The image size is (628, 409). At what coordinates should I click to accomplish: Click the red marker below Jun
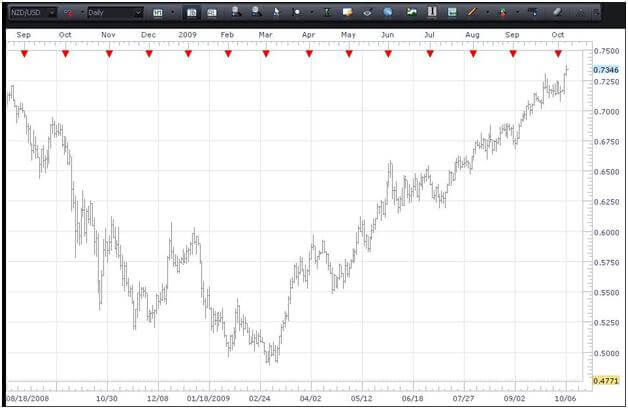coord(388,53)
